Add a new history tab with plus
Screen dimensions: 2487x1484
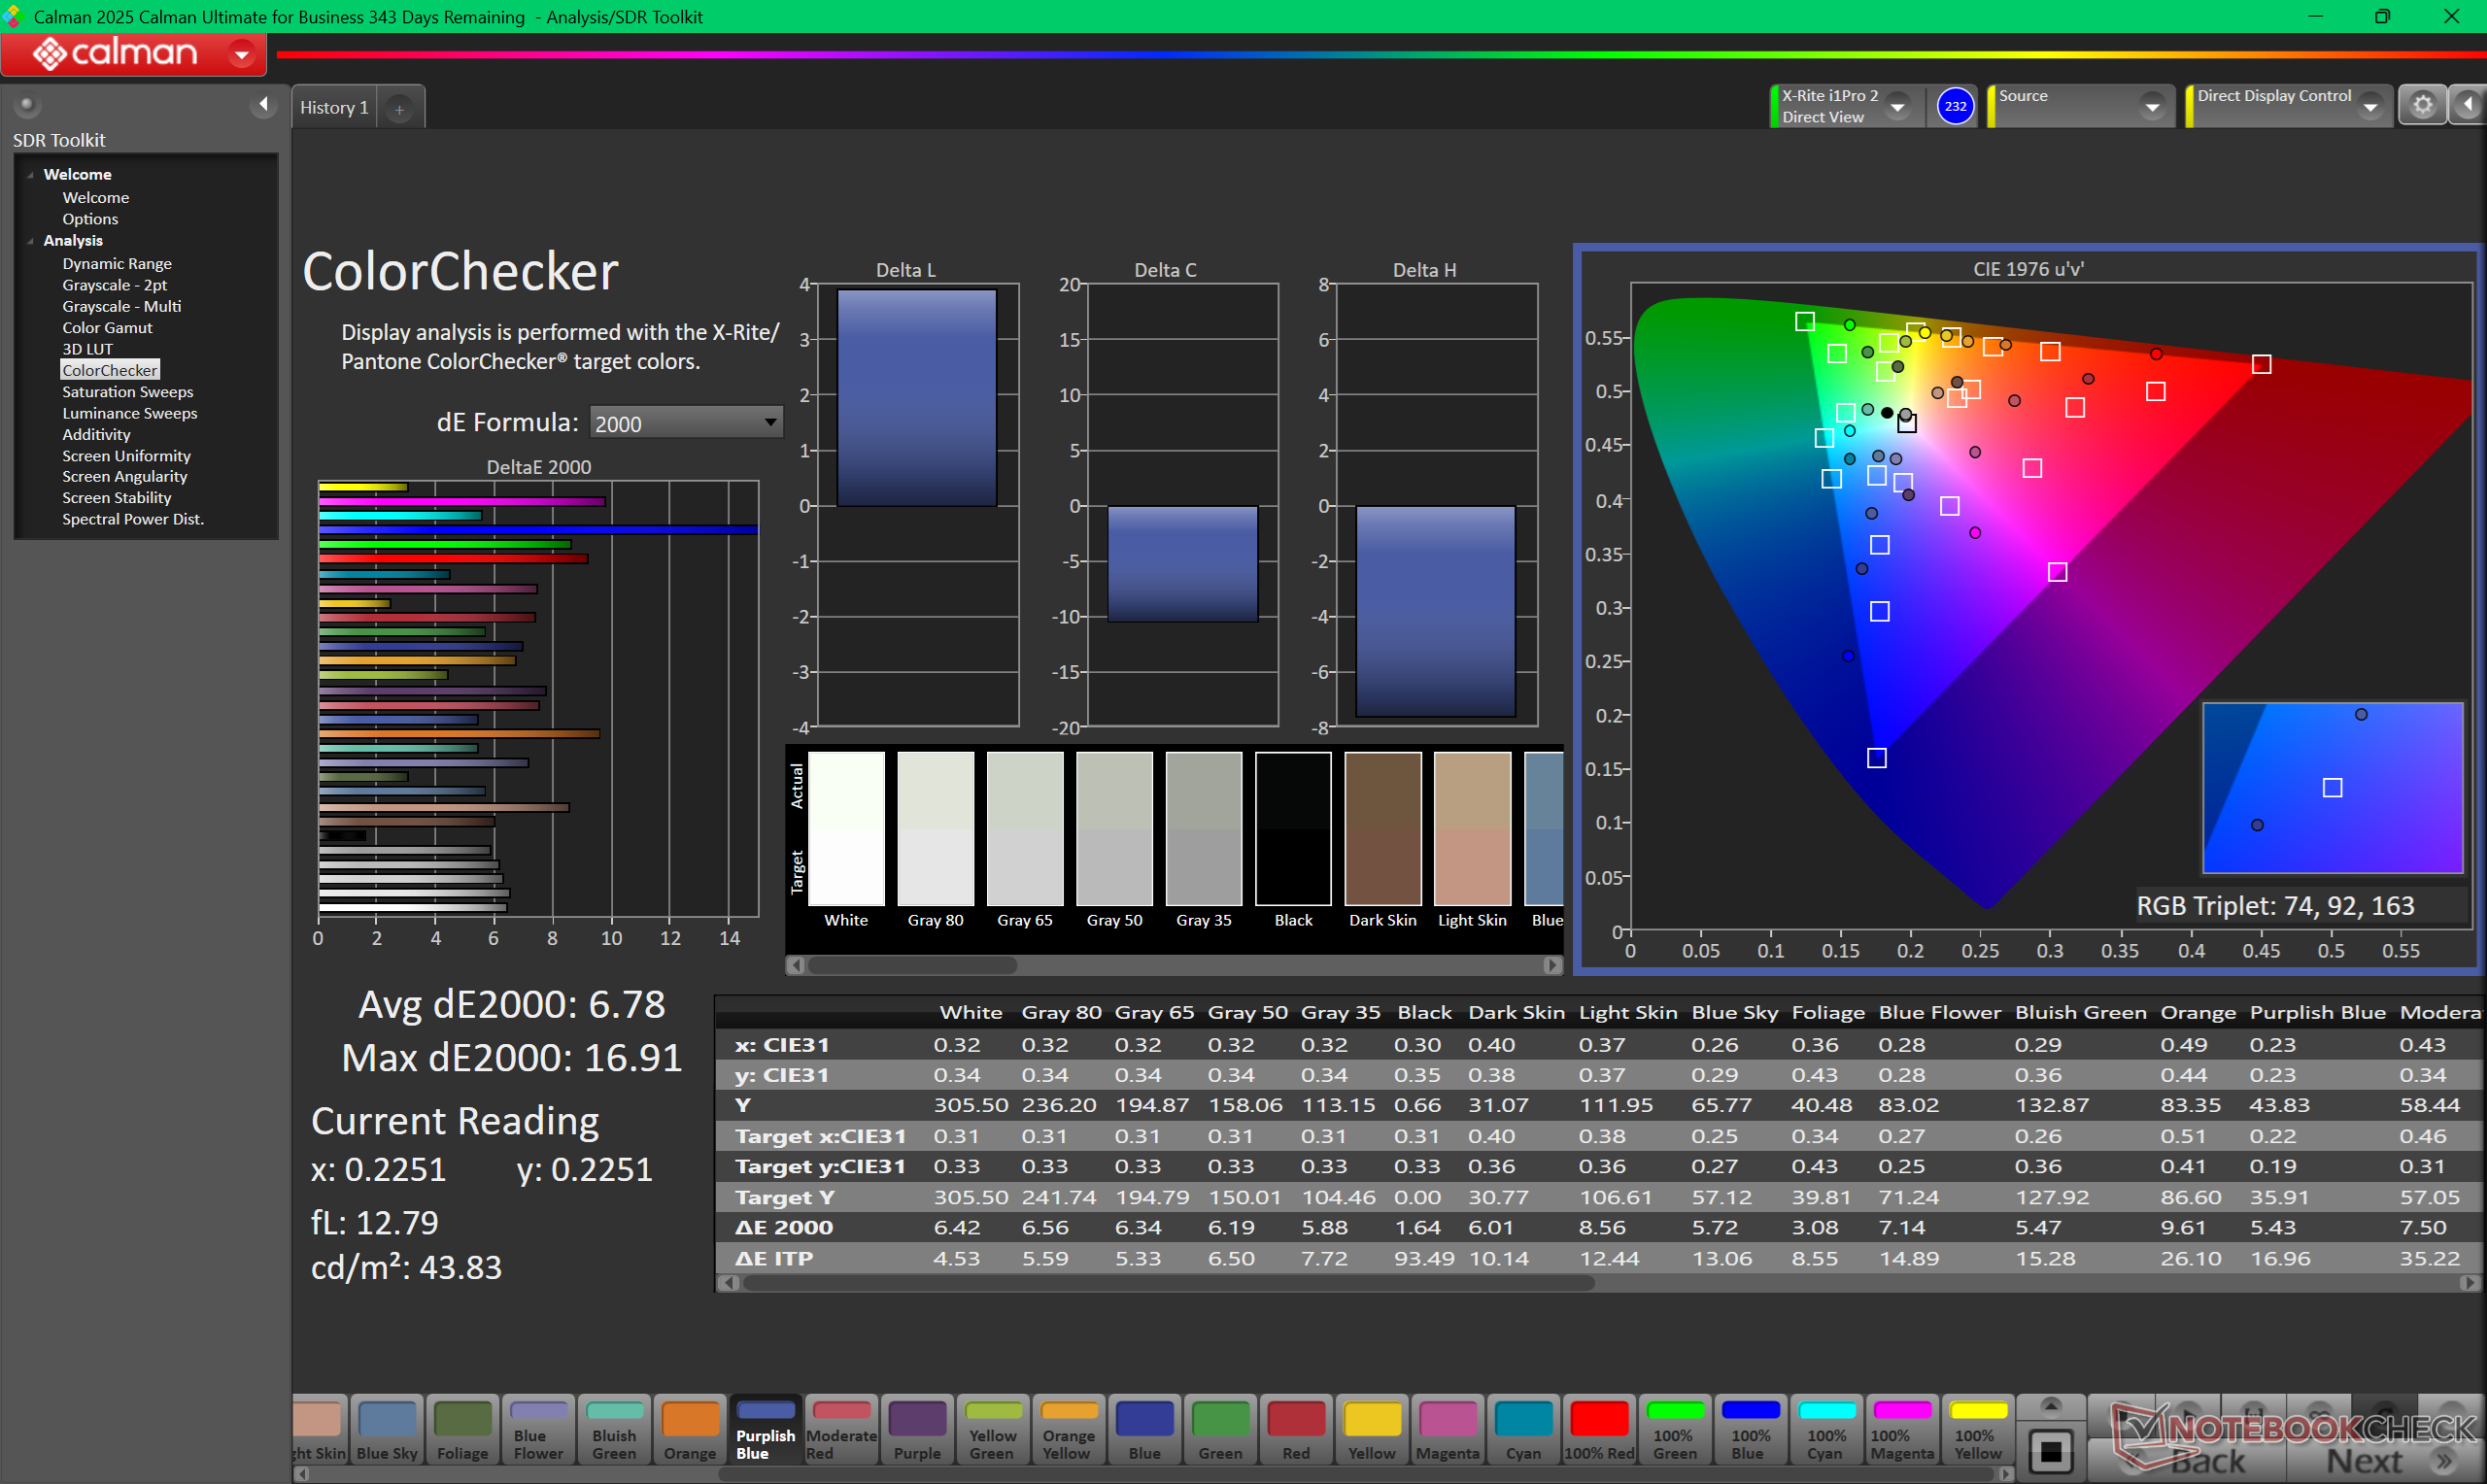tap(399, 109)
